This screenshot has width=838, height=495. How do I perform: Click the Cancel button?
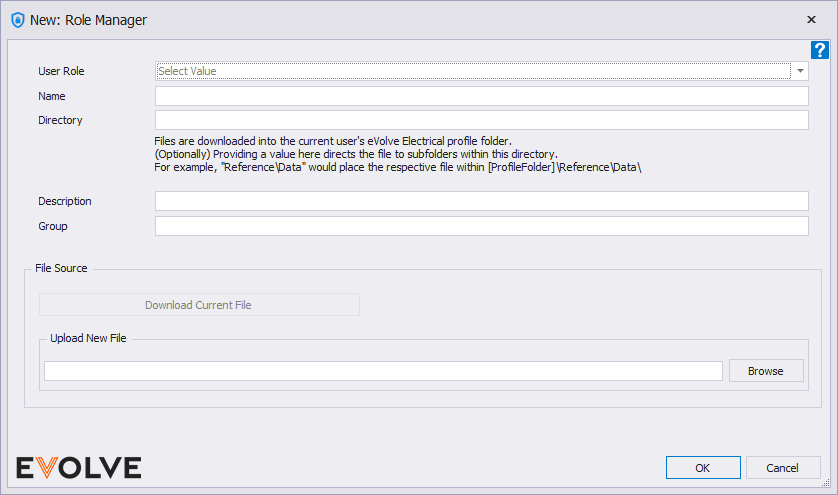coord(782,468)
